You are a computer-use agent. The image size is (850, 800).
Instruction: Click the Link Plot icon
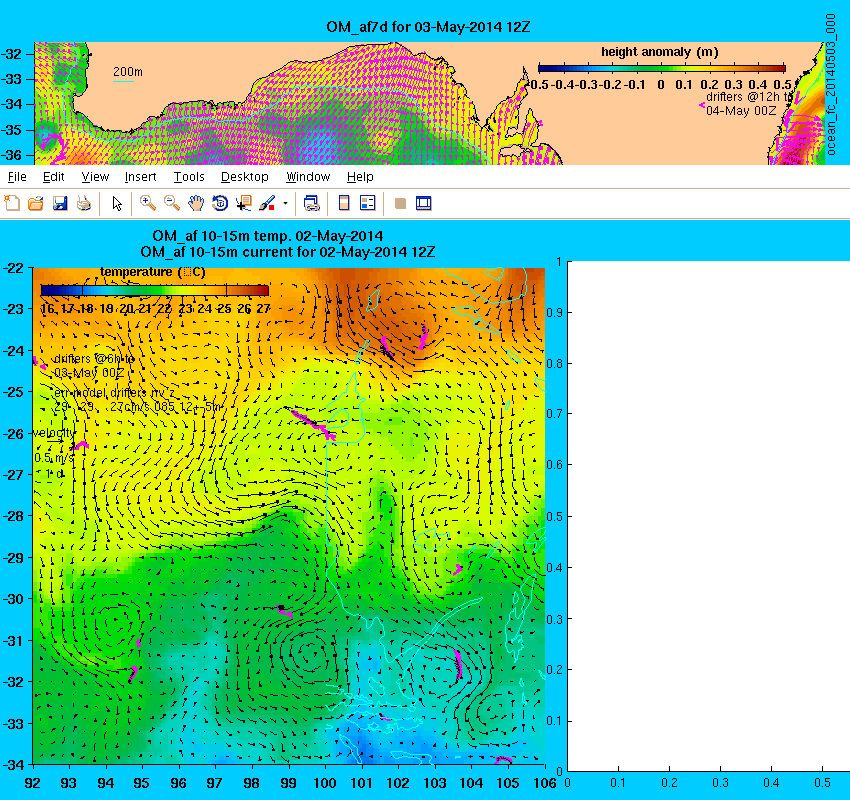311,203
